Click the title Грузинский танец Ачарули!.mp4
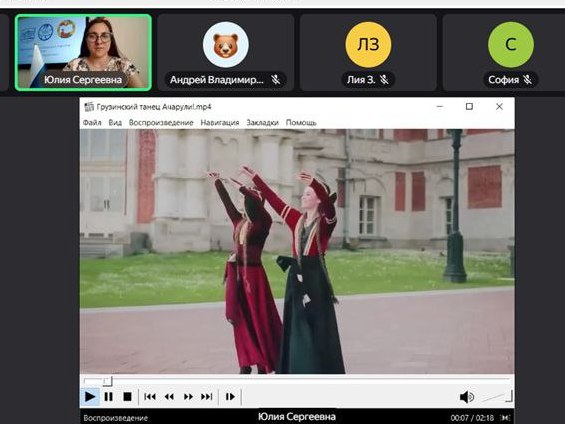Viewport: 565px width, 424px height. click(x=154, y=107)
